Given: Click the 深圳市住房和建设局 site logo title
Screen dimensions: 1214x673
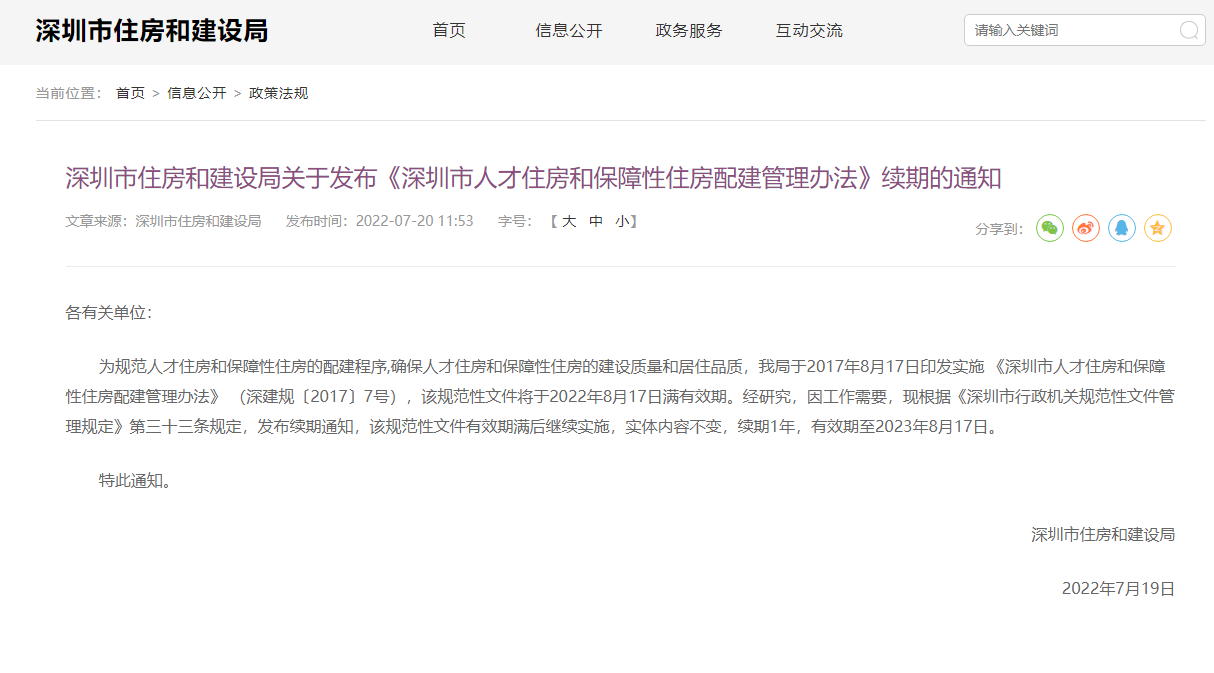Looking at the screenshot, I should click(x=152, y=30).
